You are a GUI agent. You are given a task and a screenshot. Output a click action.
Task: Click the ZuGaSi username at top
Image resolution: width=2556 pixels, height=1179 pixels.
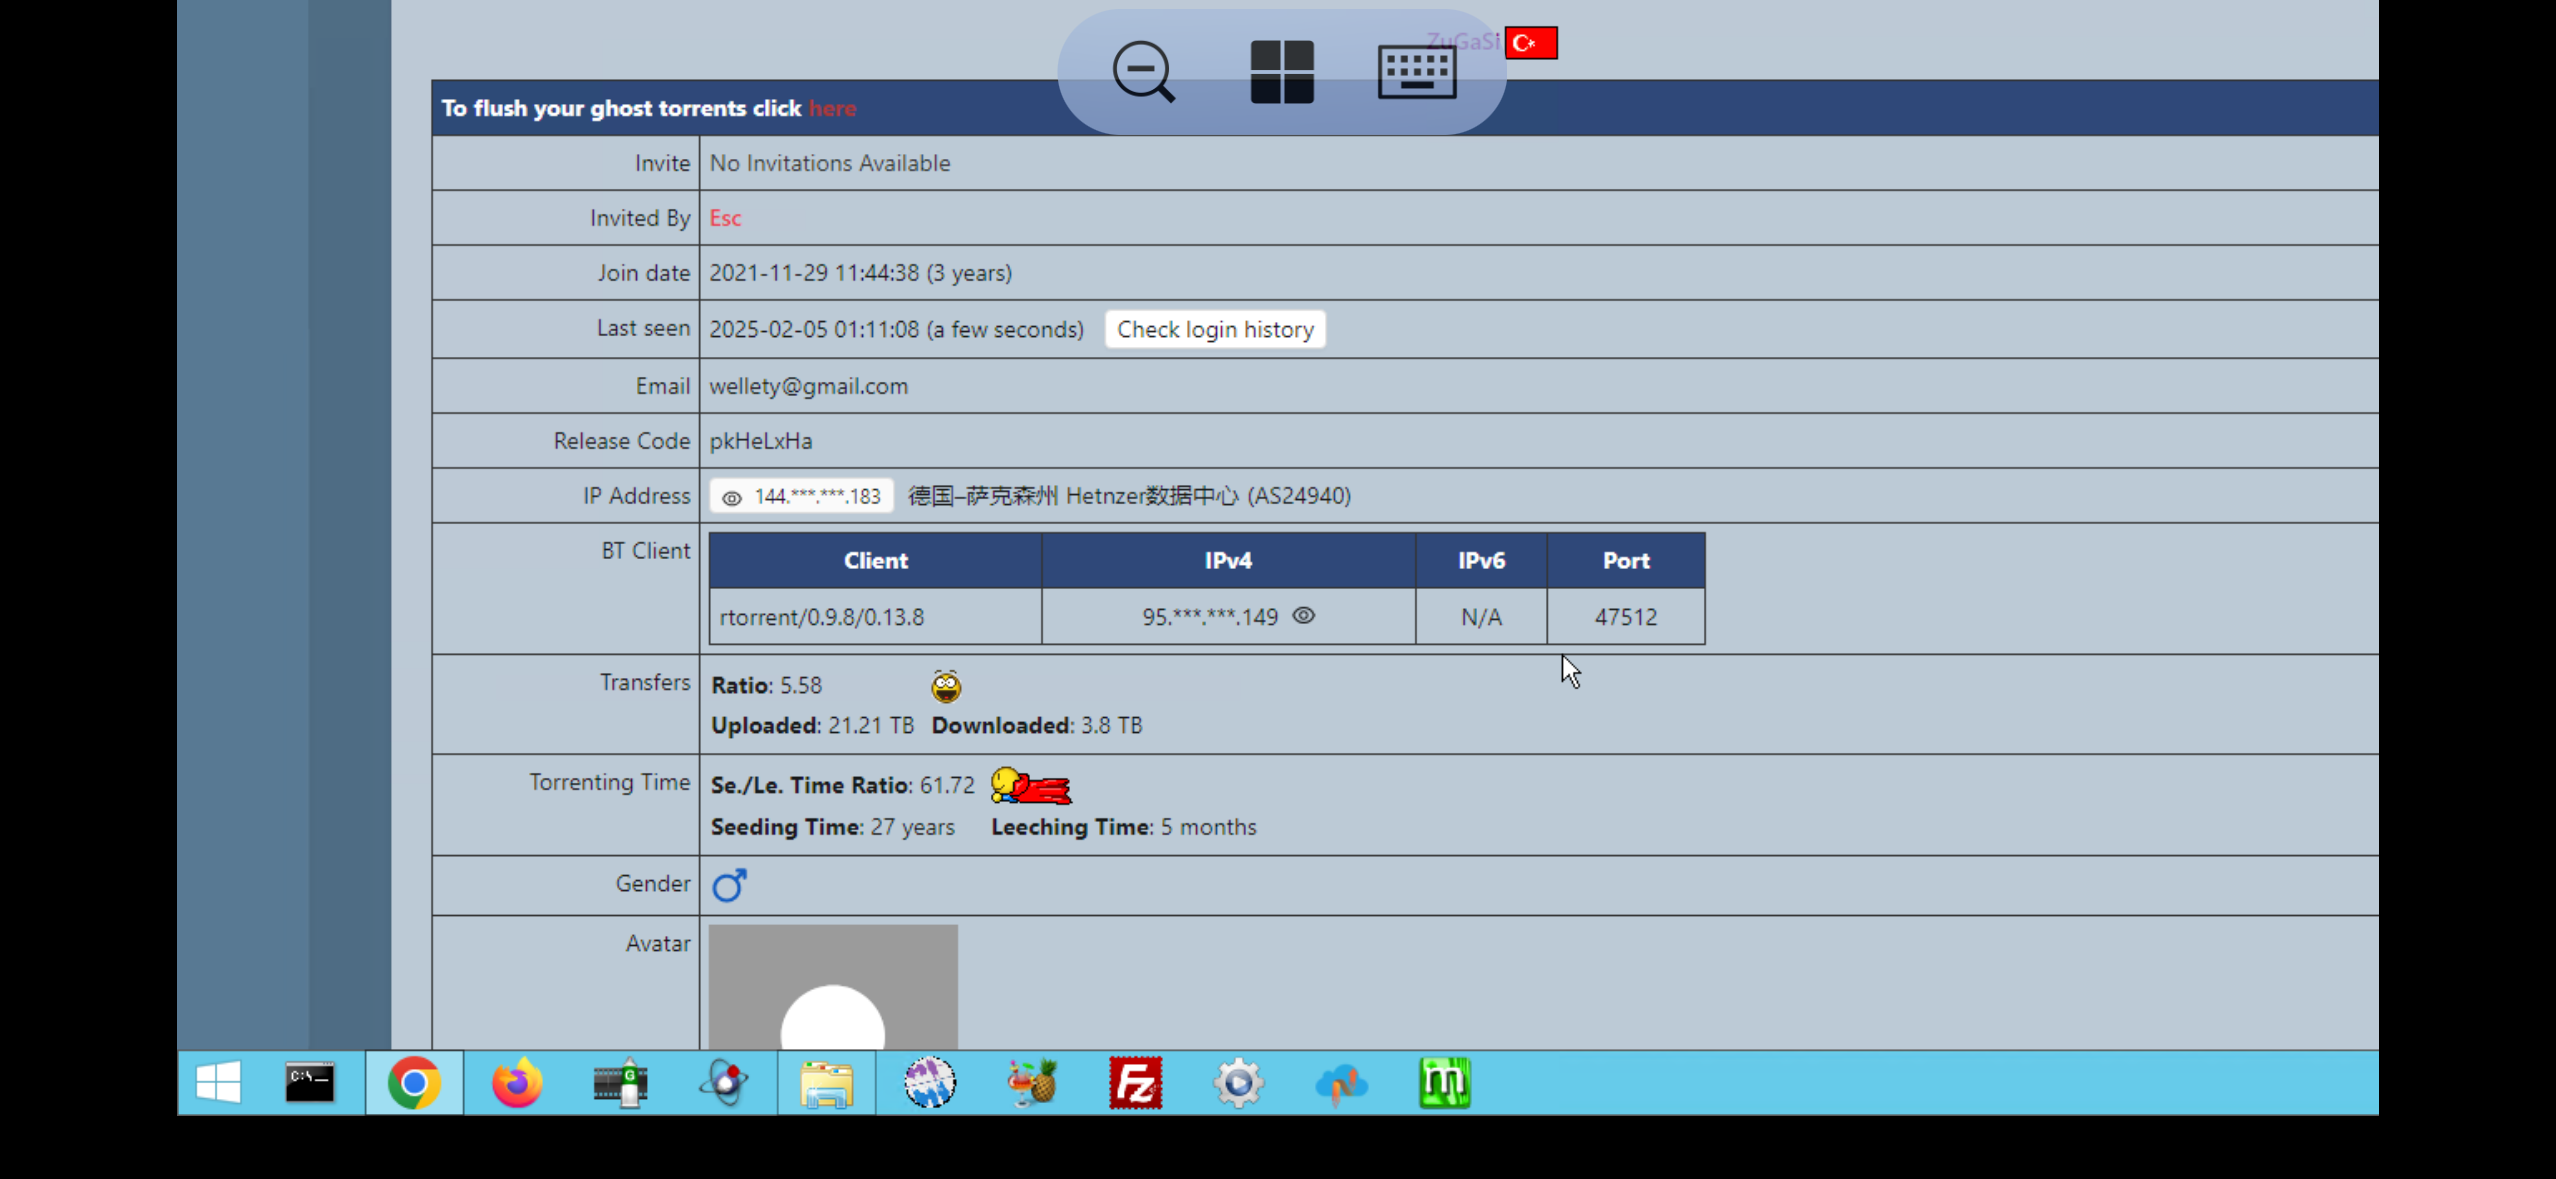coord(1462,43)
